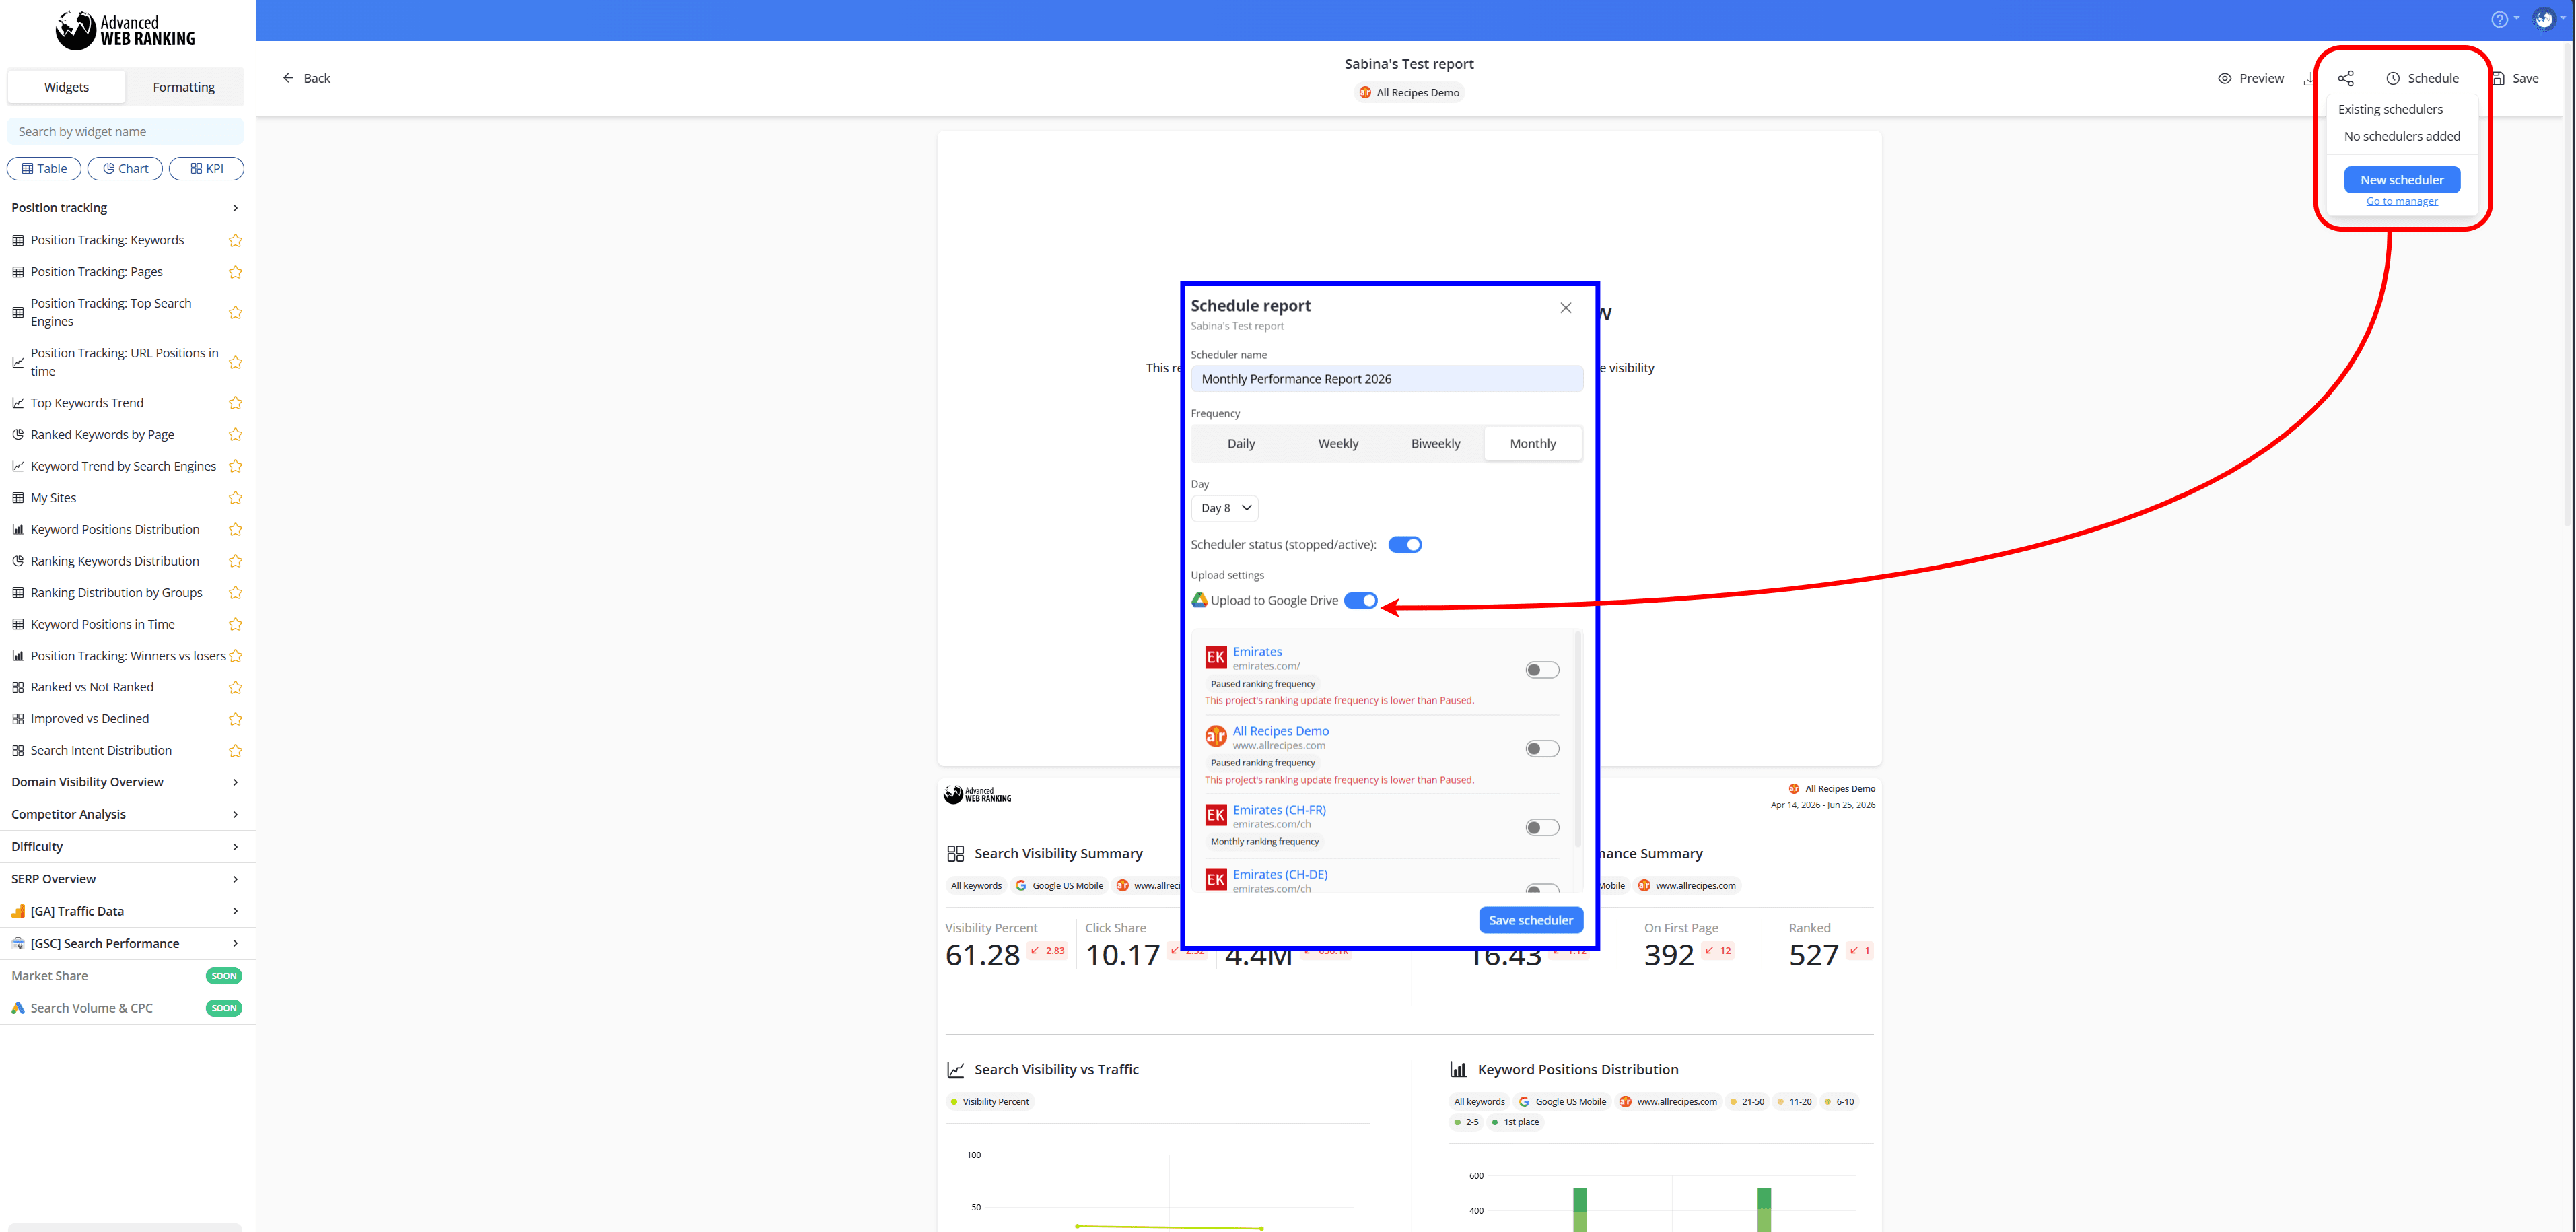This screenshot has height=1232, width=2576.
Task: Switch to the Widgets tab
Action: (x=66, y=87)
